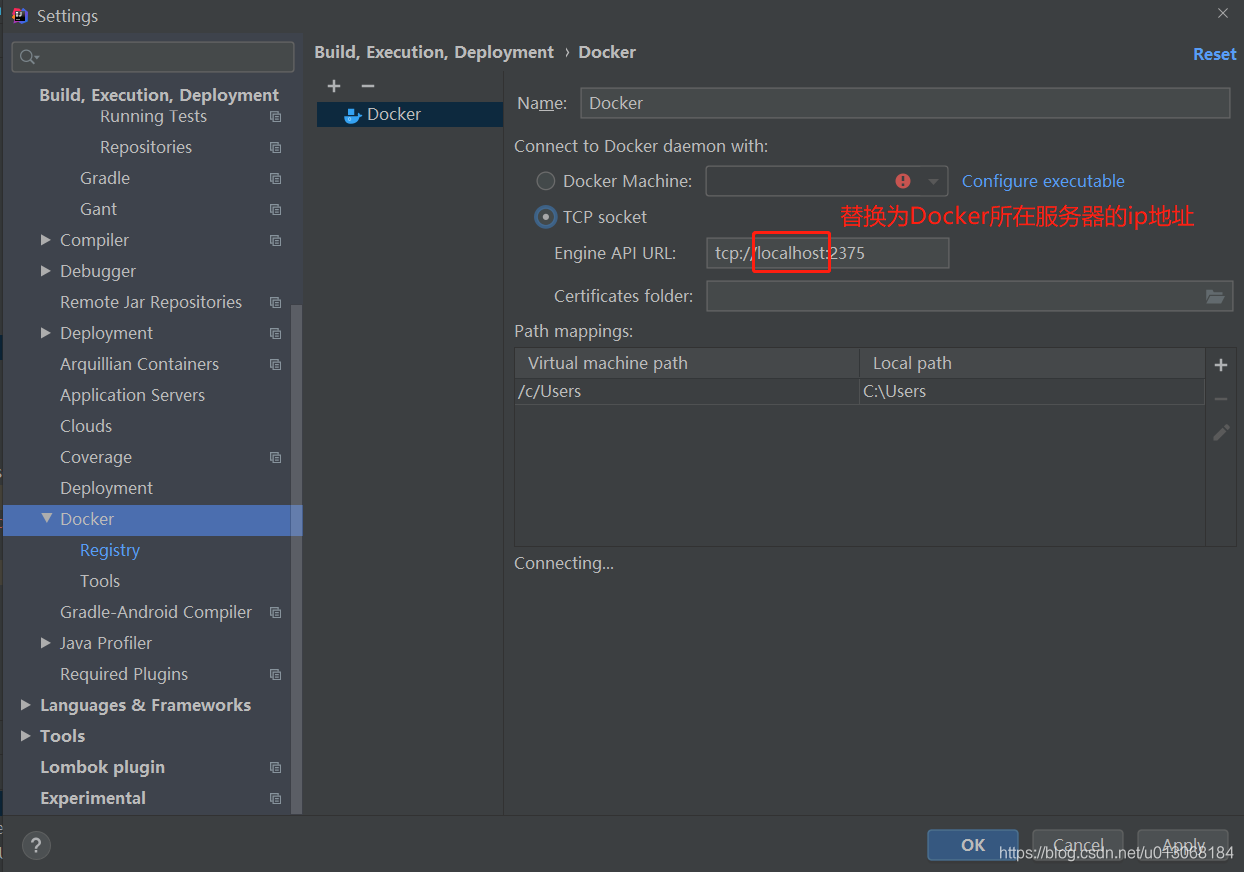1244x872 pixels.
Task: Click the project-level icon next to Compiler
Action: (x=276, y=241)
